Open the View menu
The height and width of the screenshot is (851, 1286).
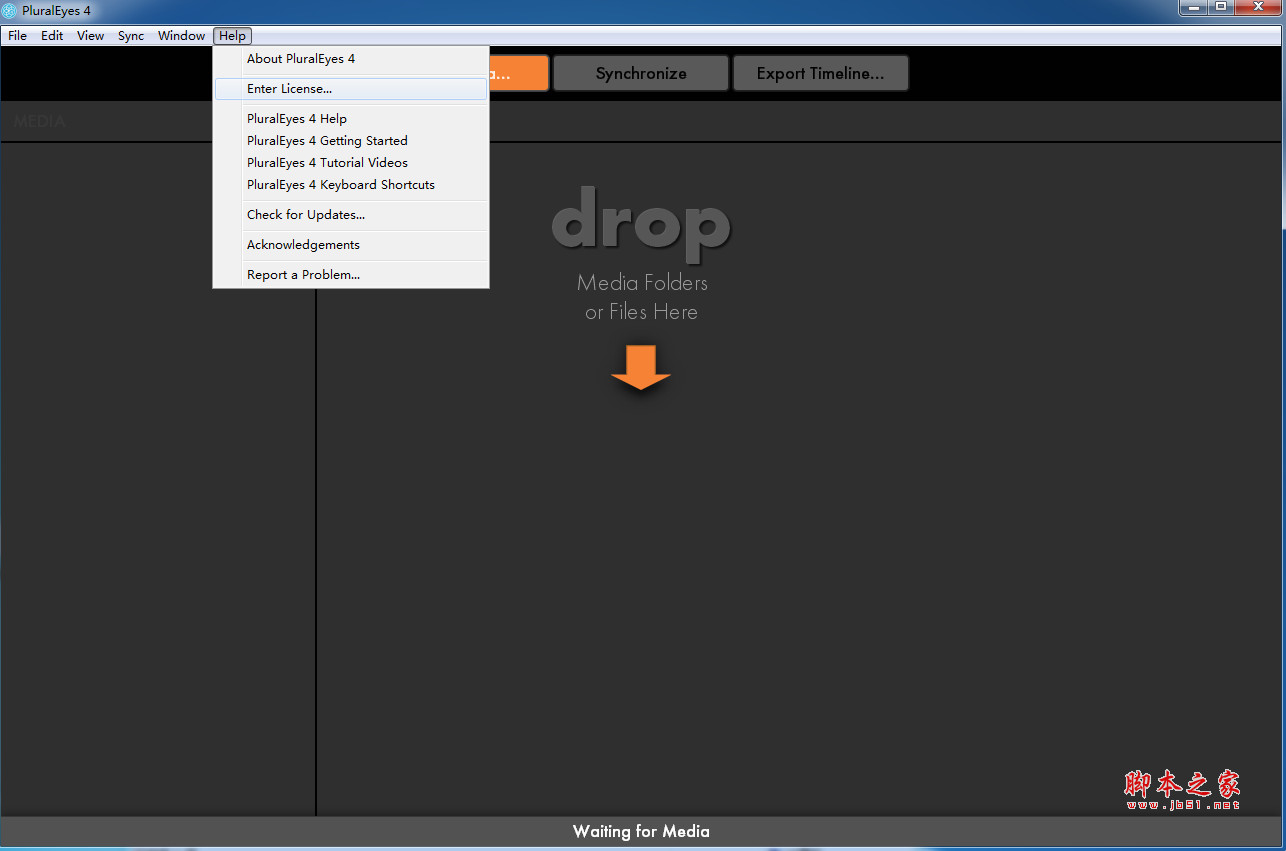coord(90,36)
